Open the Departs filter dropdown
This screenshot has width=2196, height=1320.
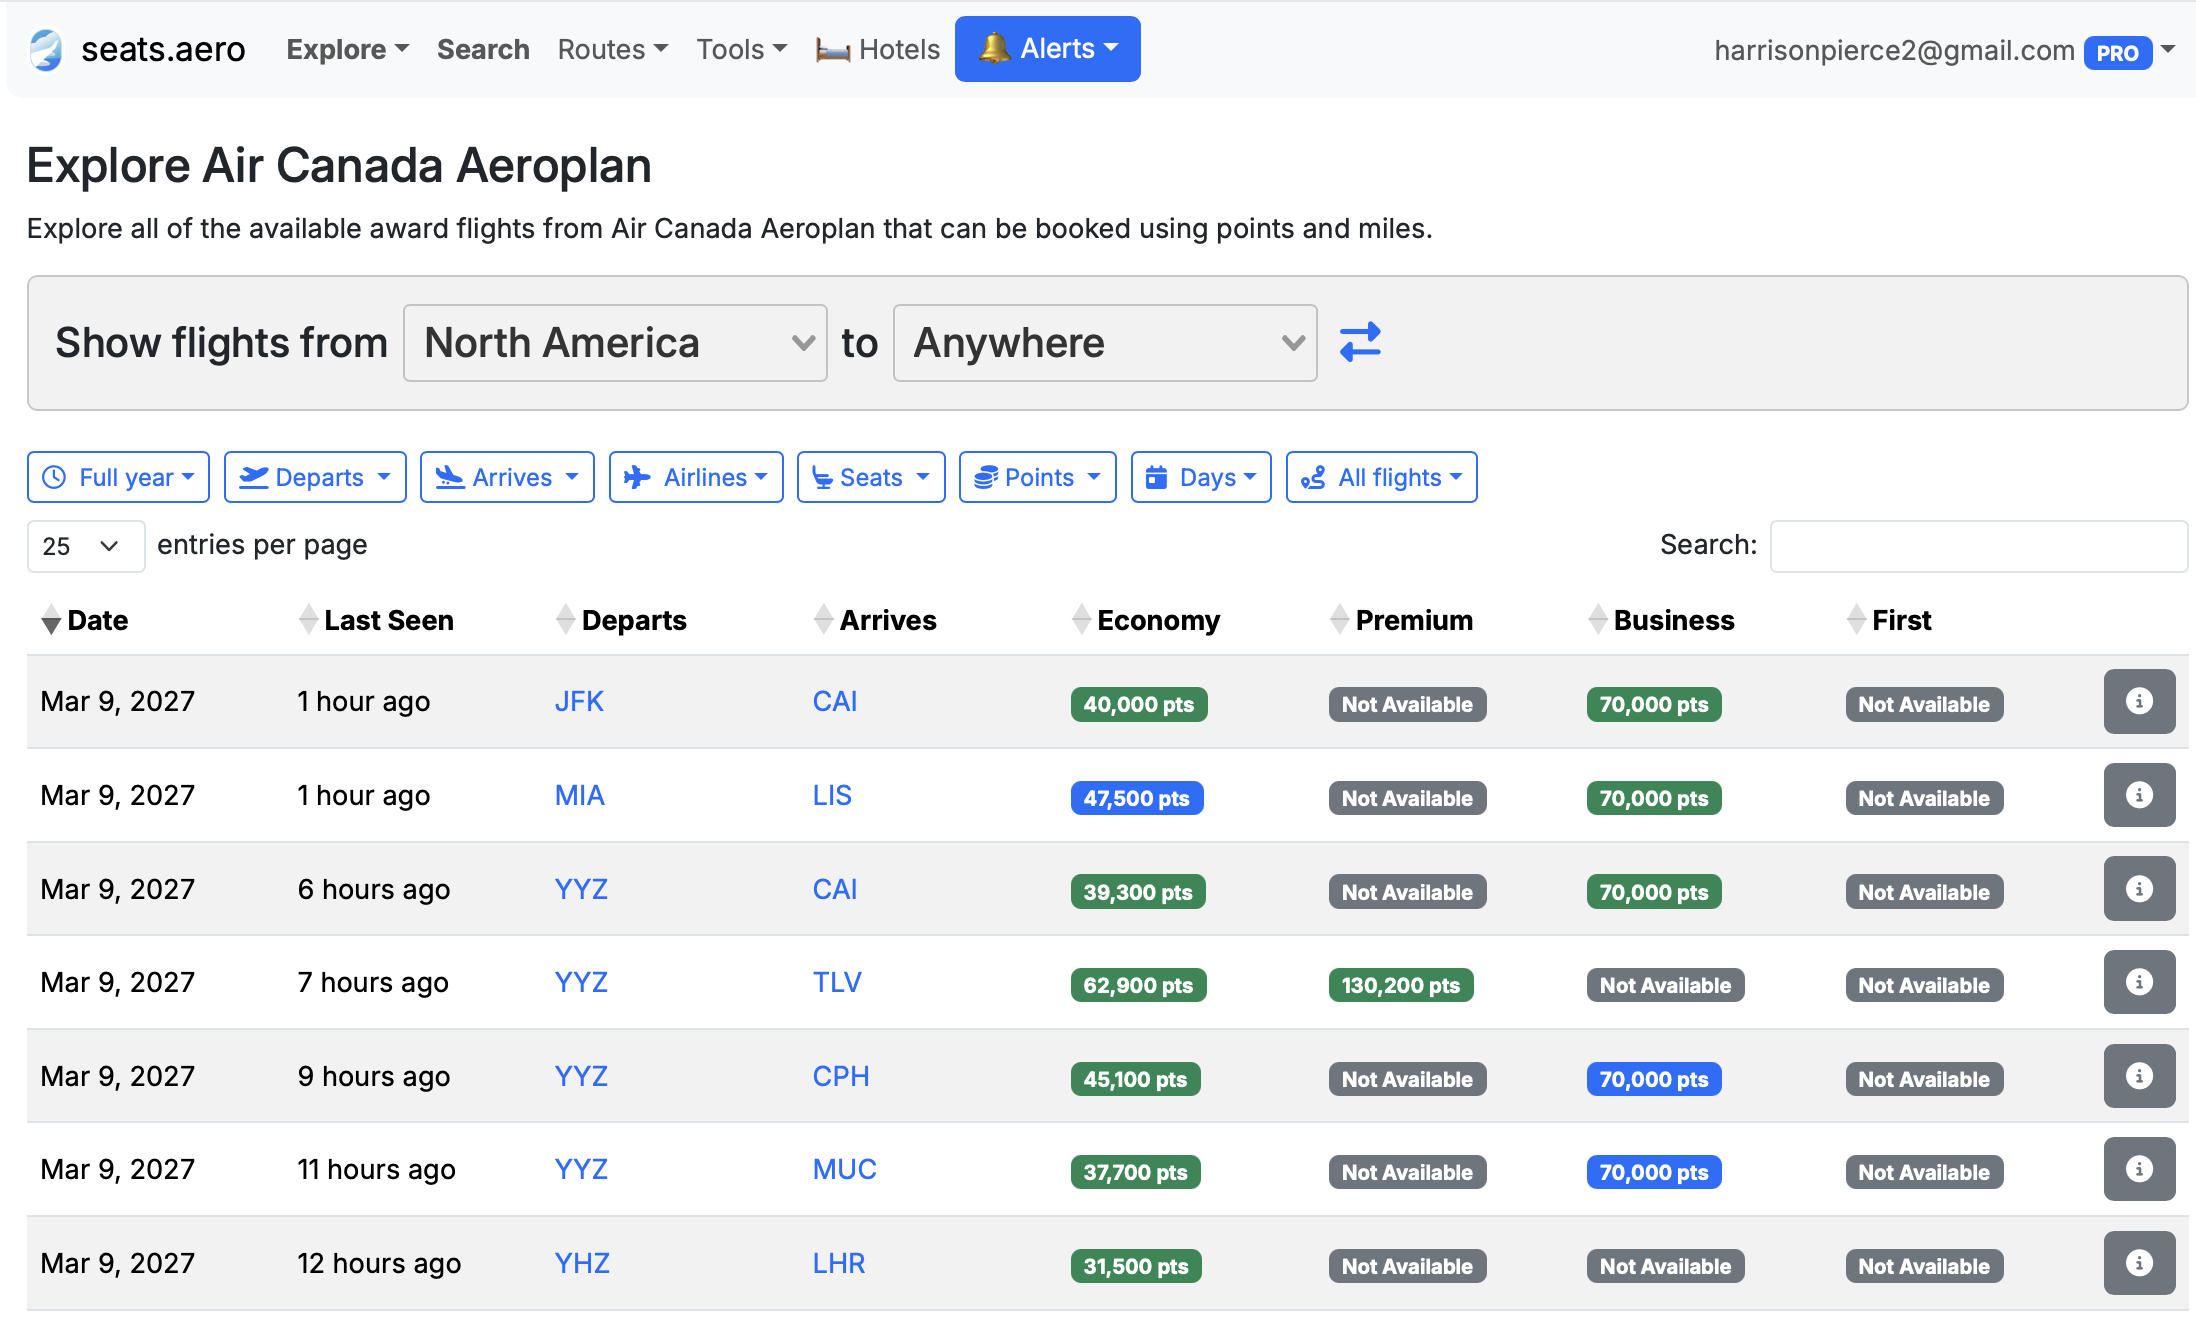click(315, 477)
